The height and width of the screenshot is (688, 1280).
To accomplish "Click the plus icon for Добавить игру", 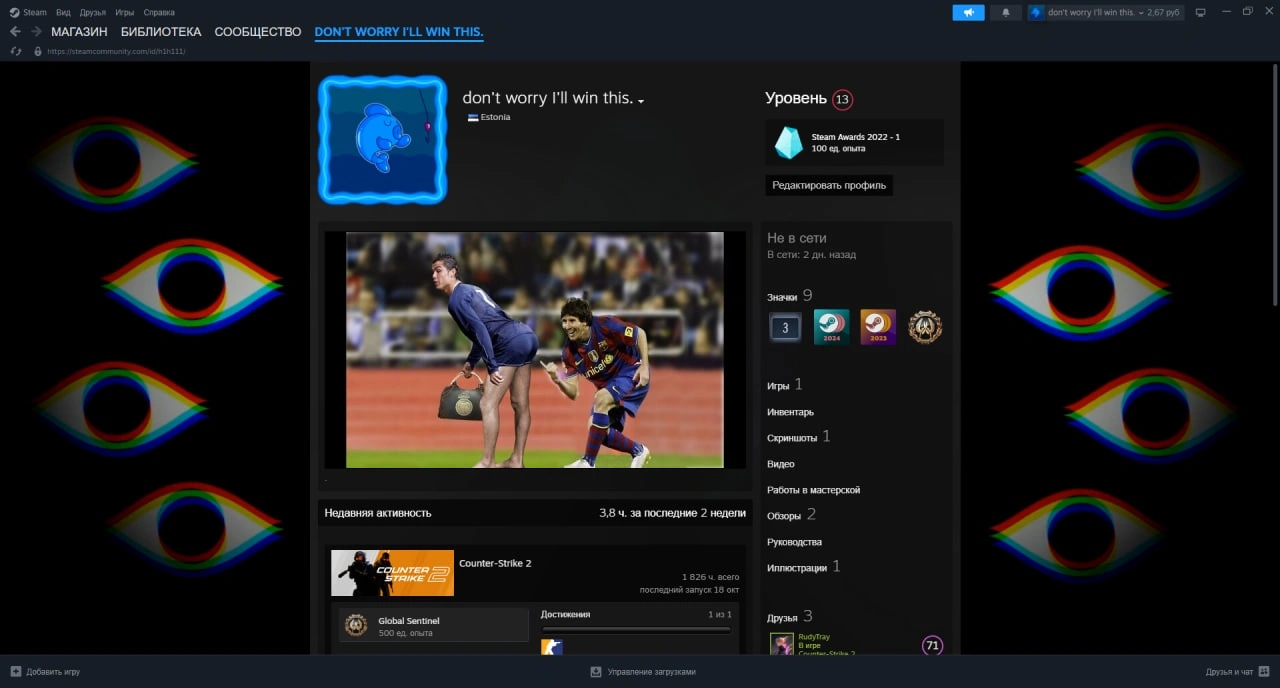I will 15,672.
